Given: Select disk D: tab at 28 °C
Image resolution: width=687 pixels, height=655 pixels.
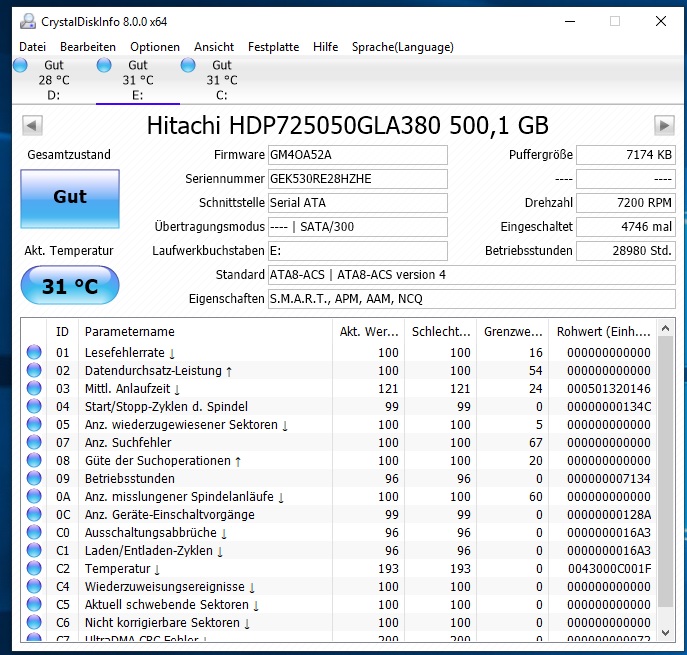Looking at the screenshot, I should click(54, 80).
